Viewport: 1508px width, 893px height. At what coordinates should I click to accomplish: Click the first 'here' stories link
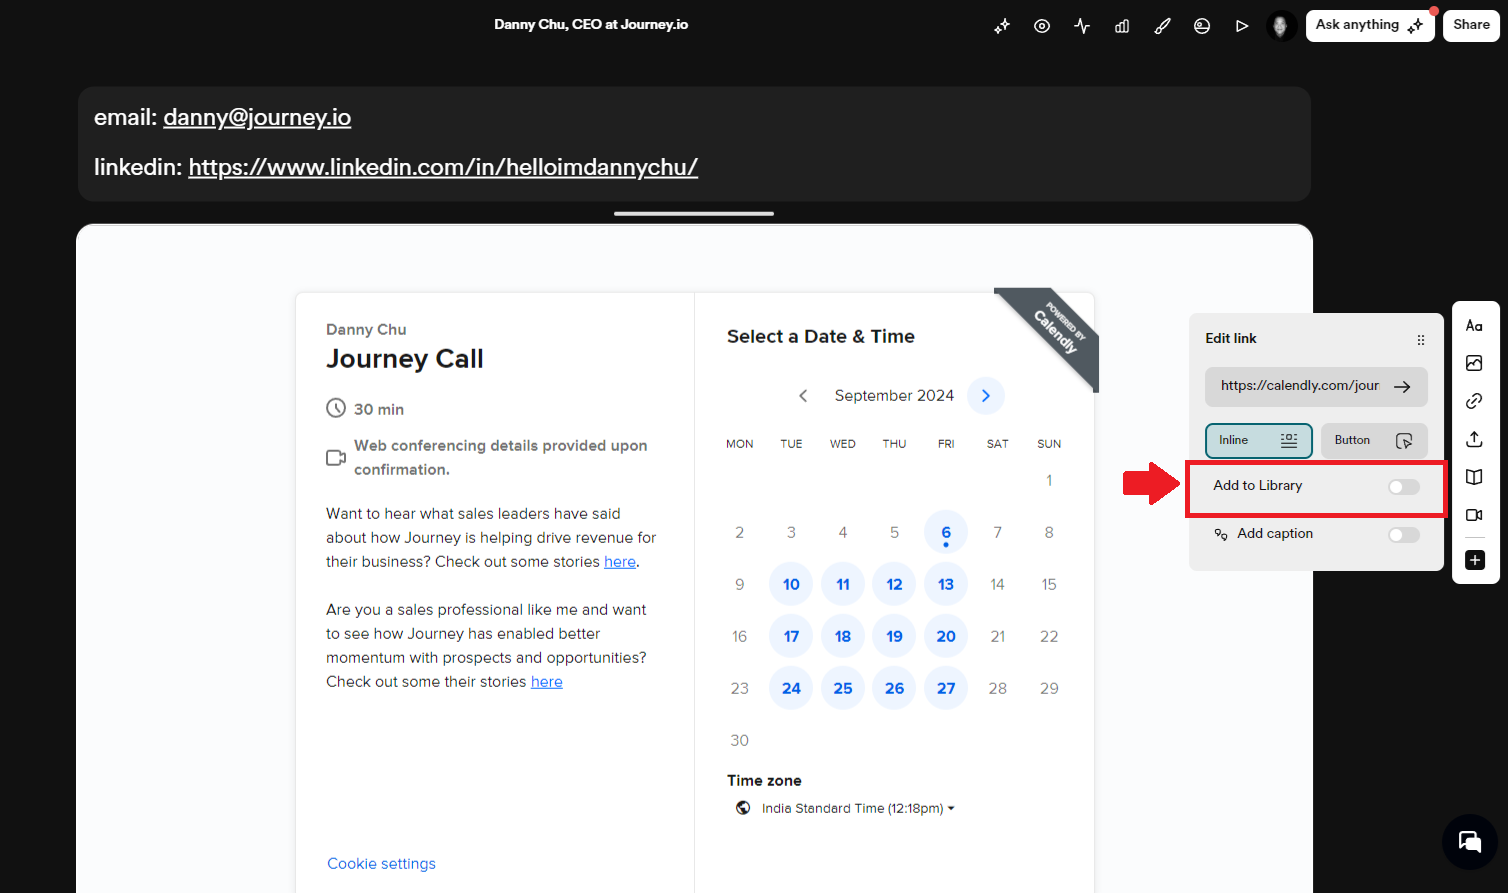(620, 562)
